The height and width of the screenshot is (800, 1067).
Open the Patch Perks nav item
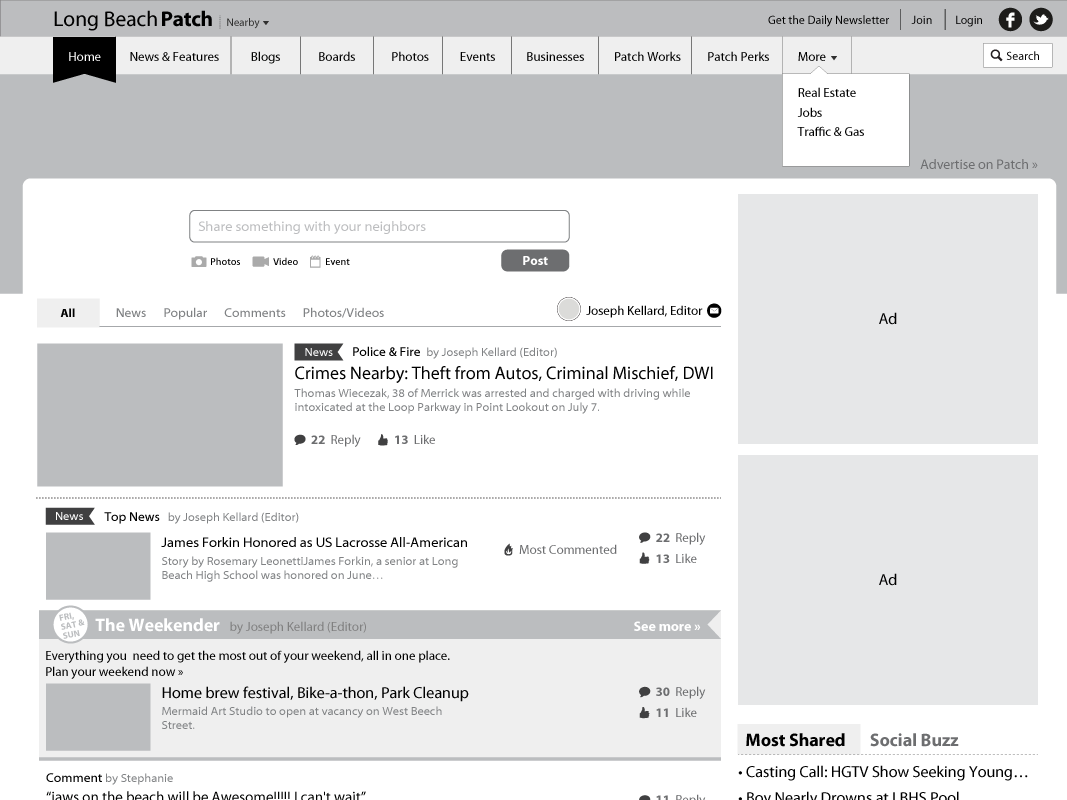point(738,56)
